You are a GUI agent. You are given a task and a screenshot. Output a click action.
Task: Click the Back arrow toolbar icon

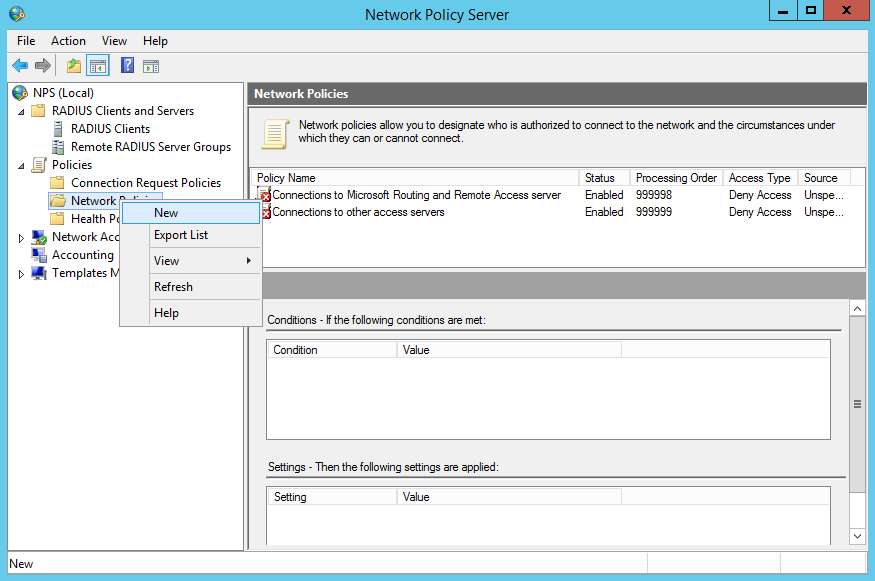(x=20, y=66)
